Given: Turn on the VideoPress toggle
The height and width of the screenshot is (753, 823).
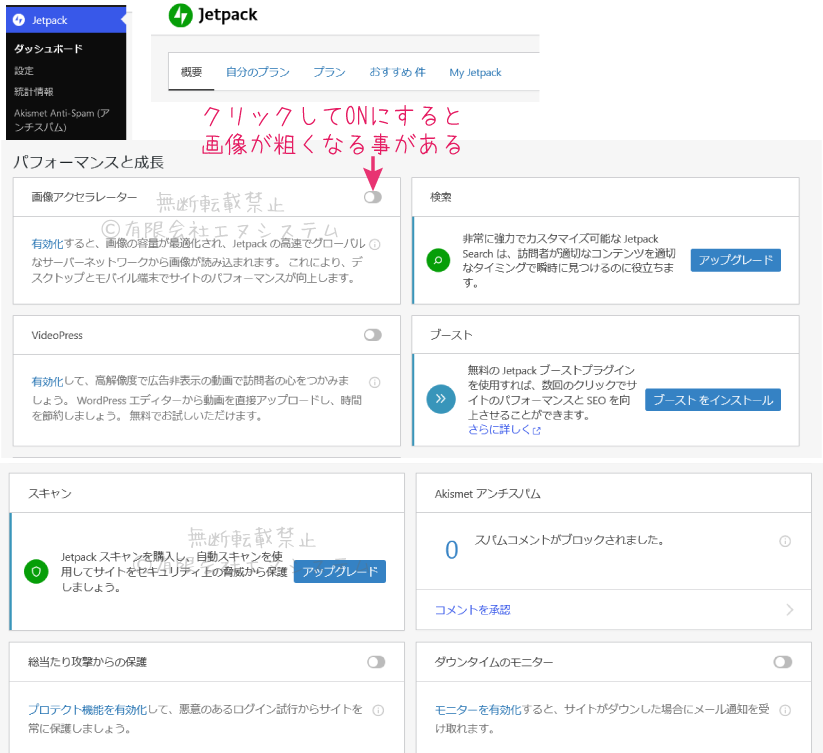Looking at the screenshot, I should pyautogui.click(x=373, y=335).
